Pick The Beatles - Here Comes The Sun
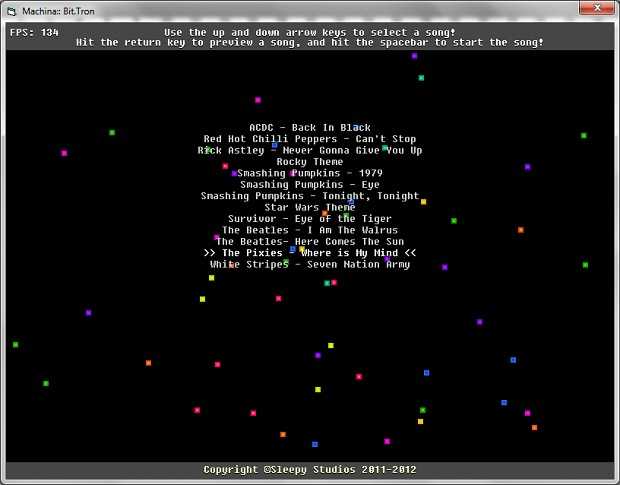 click(310, 242)
